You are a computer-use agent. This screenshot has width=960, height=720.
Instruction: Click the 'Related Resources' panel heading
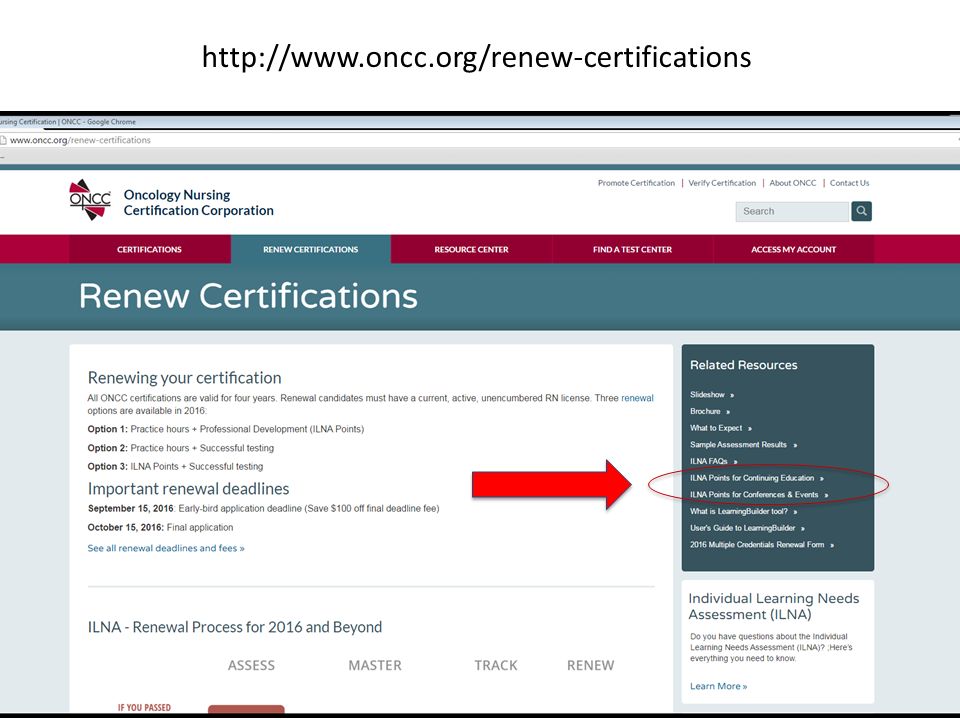(743, 365)
